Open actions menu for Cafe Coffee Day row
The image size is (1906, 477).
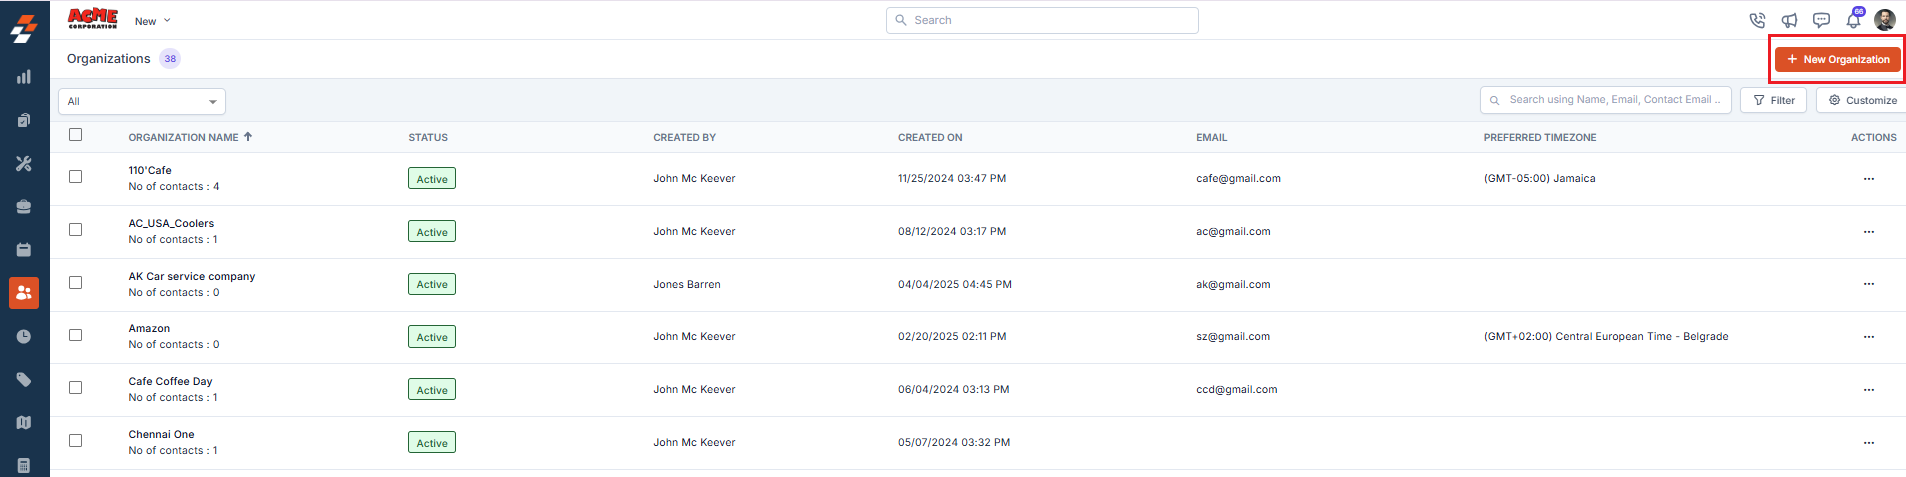pos(1869,390)
